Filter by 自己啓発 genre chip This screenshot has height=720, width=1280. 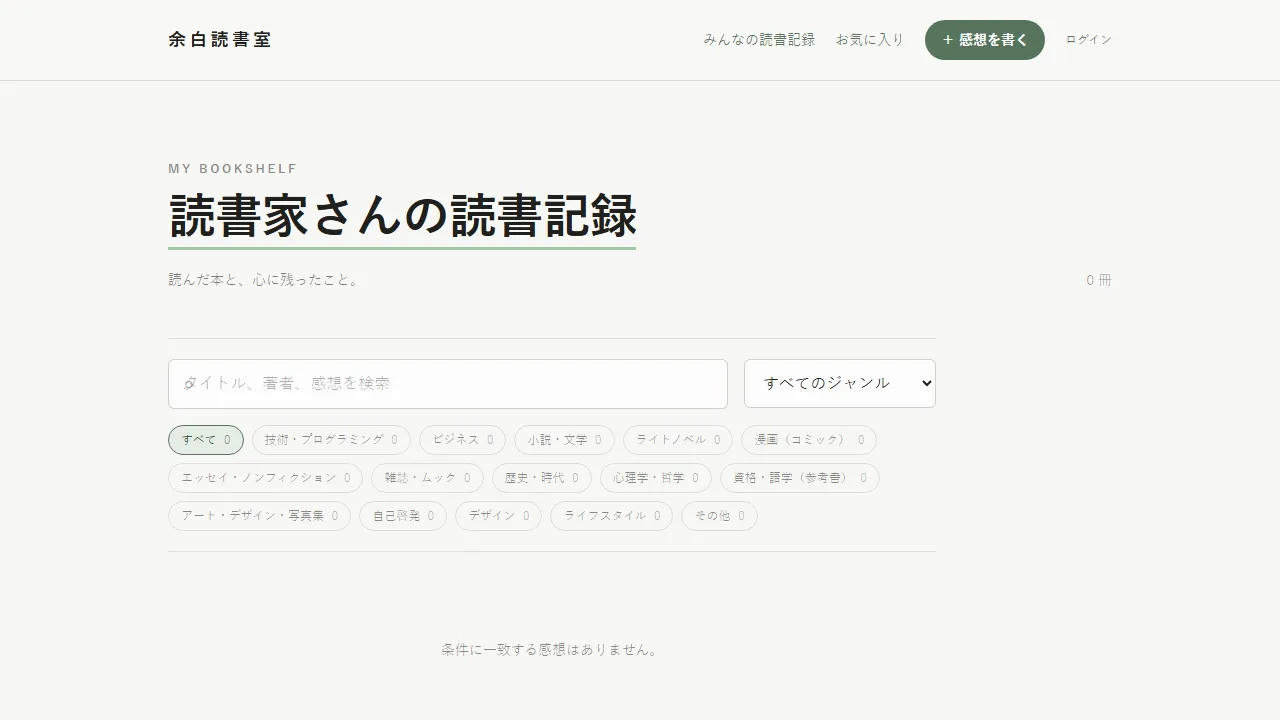[x=403, y=516]
